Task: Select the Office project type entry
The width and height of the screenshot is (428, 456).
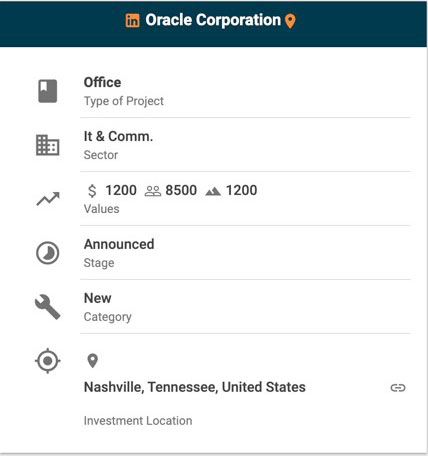Action: [245, 91]
